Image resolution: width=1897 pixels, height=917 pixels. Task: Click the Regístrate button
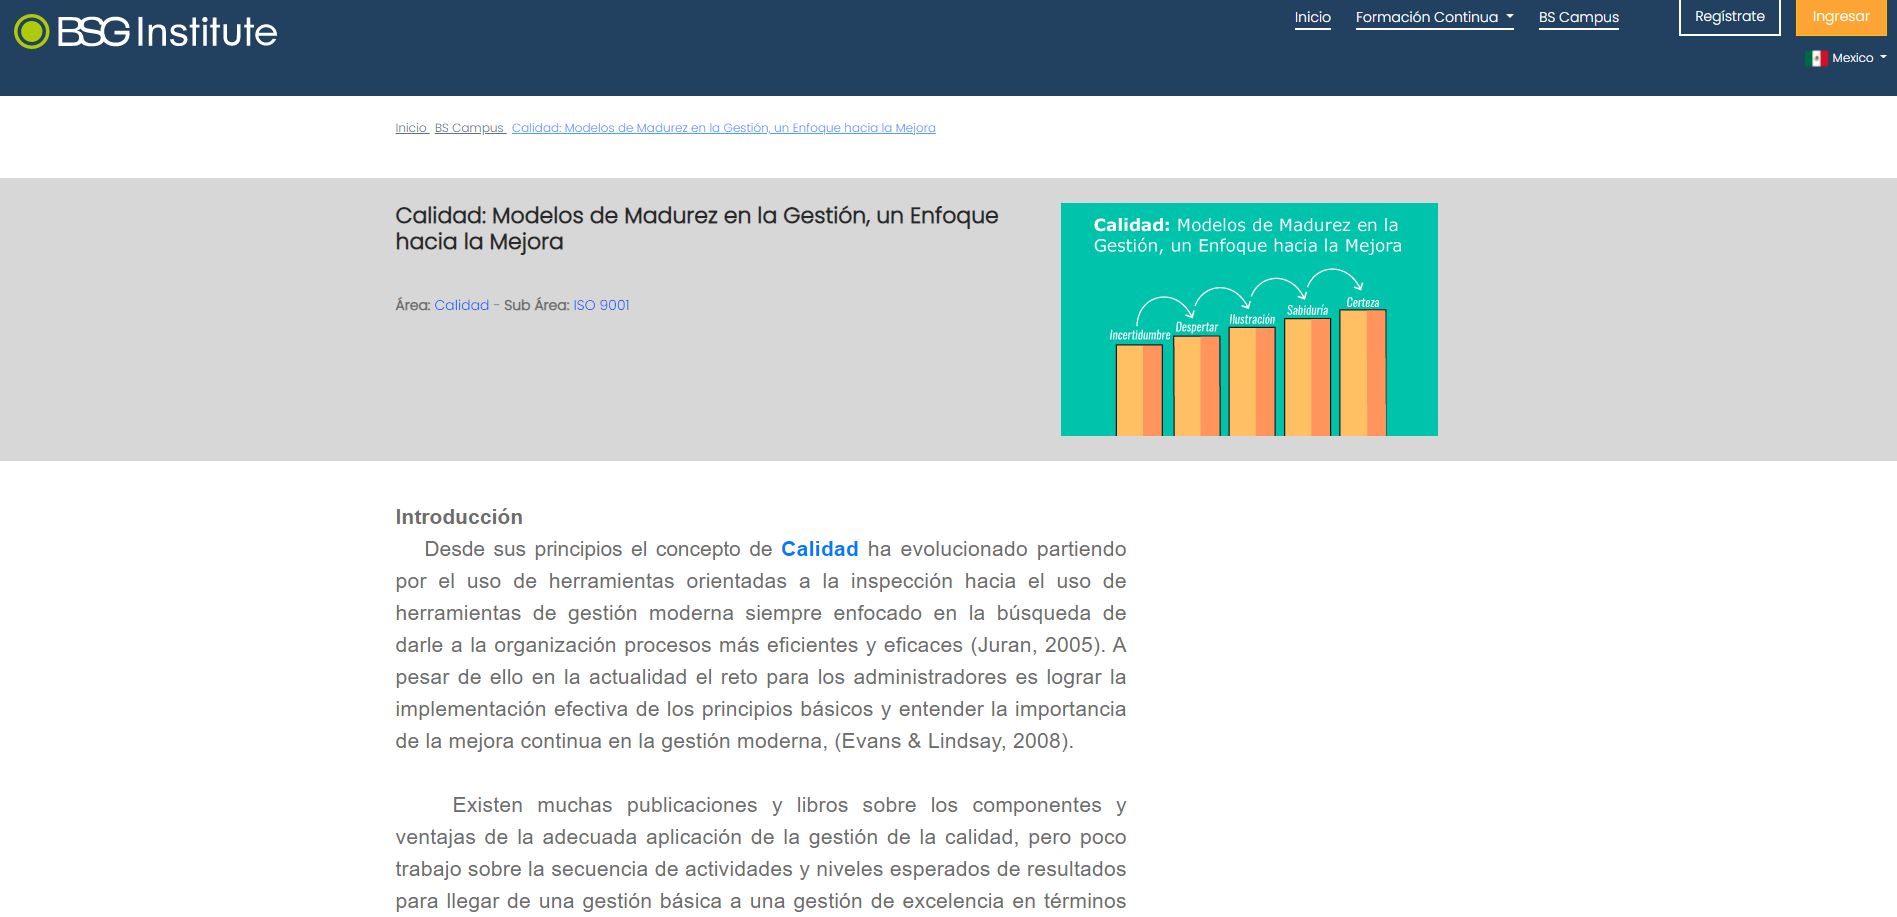(1729, 17)
